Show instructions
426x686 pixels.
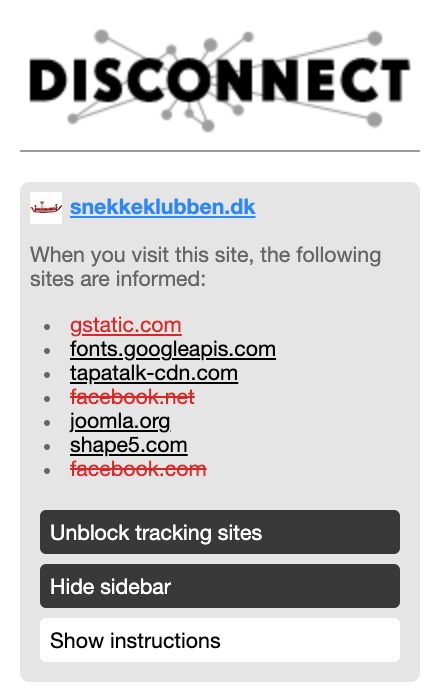pos(220,640)
